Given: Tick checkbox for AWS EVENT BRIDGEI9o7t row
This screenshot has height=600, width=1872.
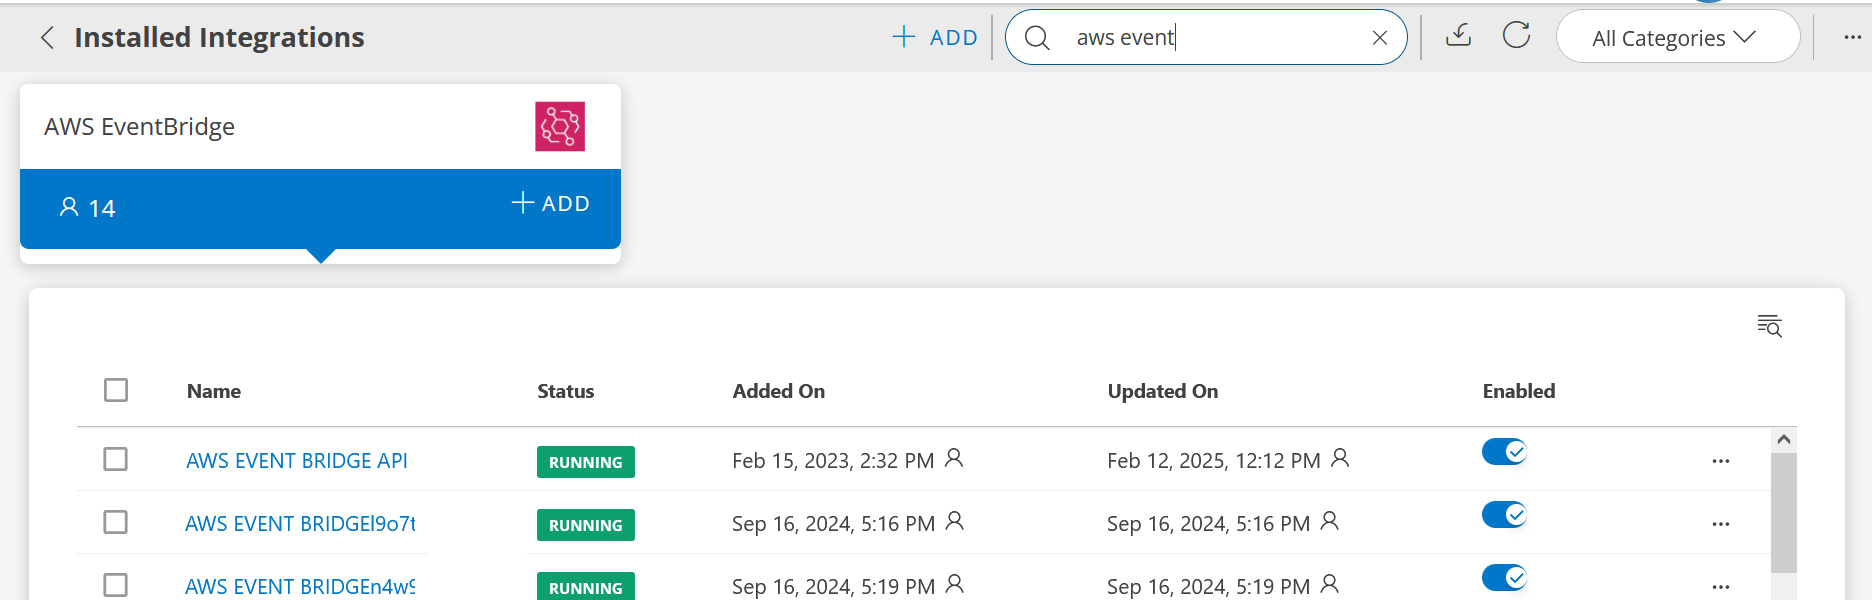Looking at the screenshot, I should (x=116, y=522).
